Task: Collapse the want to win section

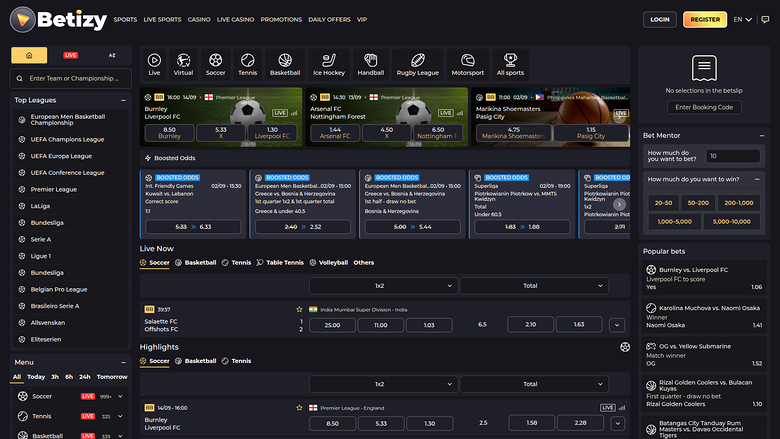Action: click(x=757, y=179)
